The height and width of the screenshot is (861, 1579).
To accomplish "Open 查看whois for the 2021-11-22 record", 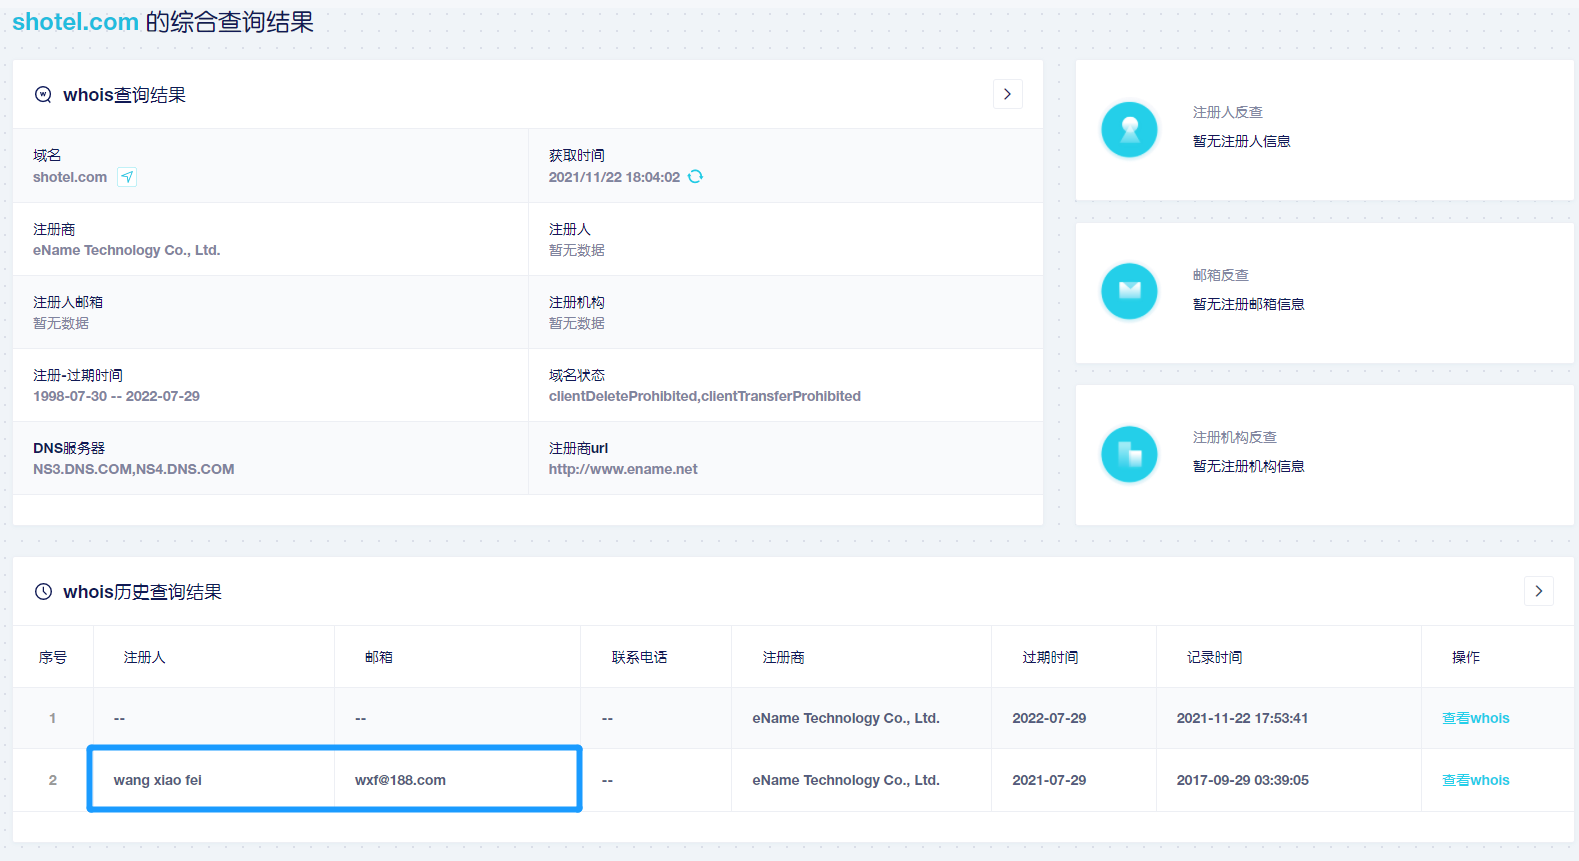I will click(1475, 718).
